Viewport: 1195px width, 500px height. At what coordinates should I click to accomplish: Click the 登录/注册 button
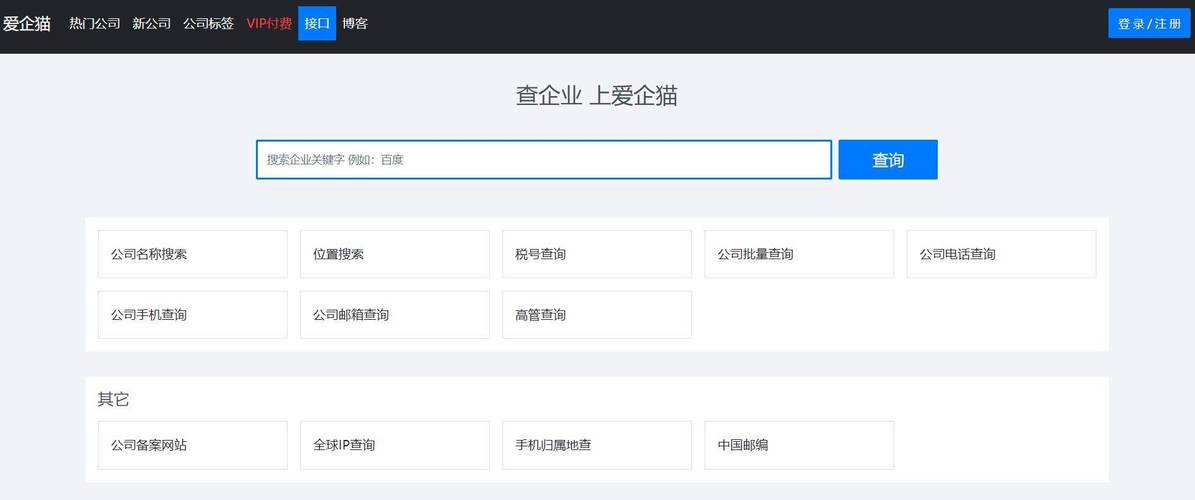pos(1149,23)
